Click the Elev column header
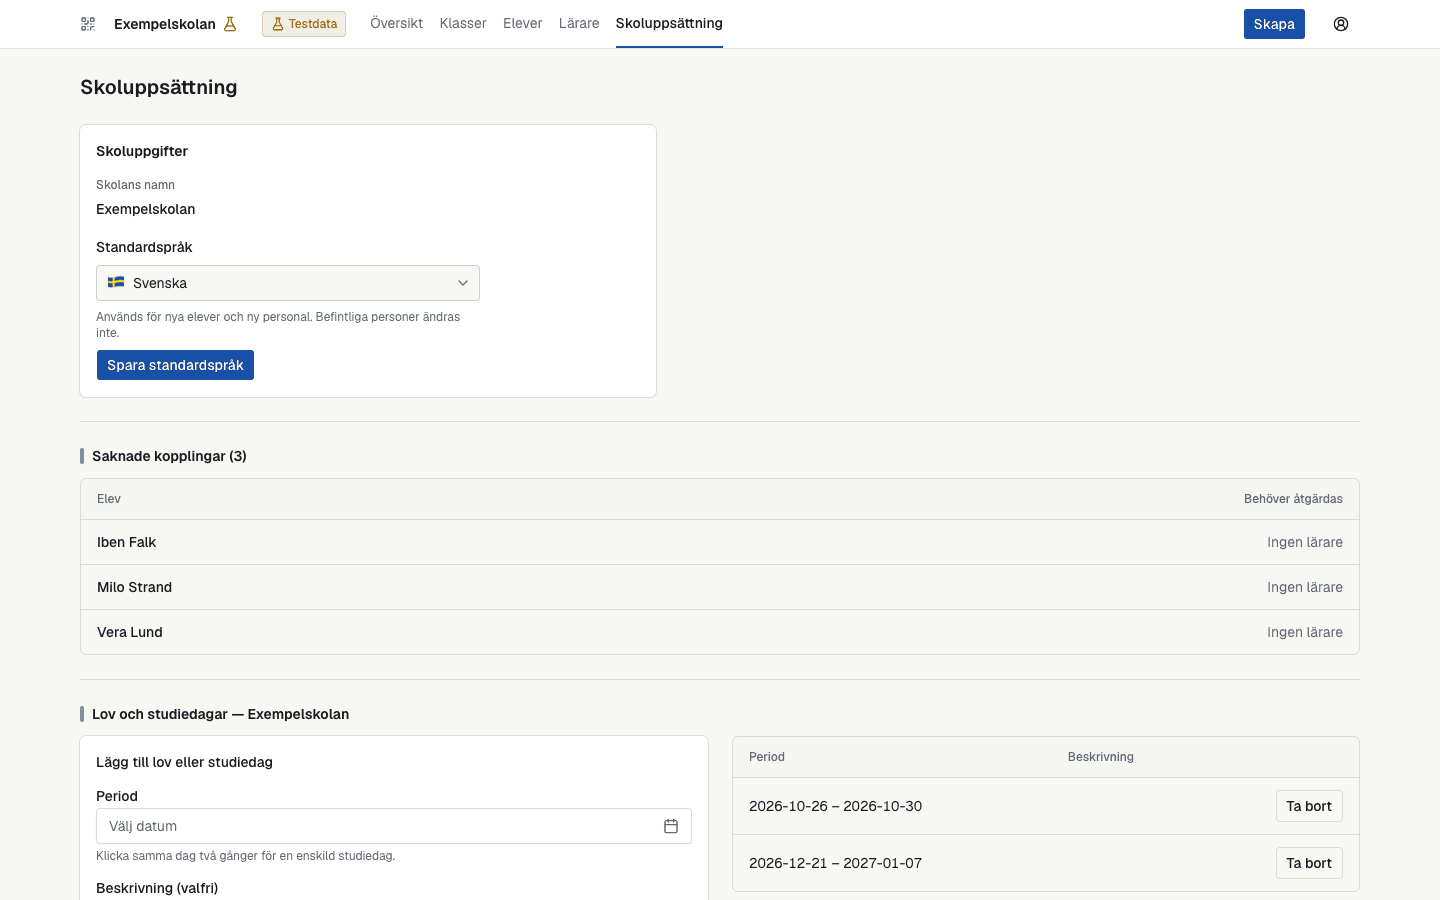This screenshot has height=900, width=1440. (109, 499)
